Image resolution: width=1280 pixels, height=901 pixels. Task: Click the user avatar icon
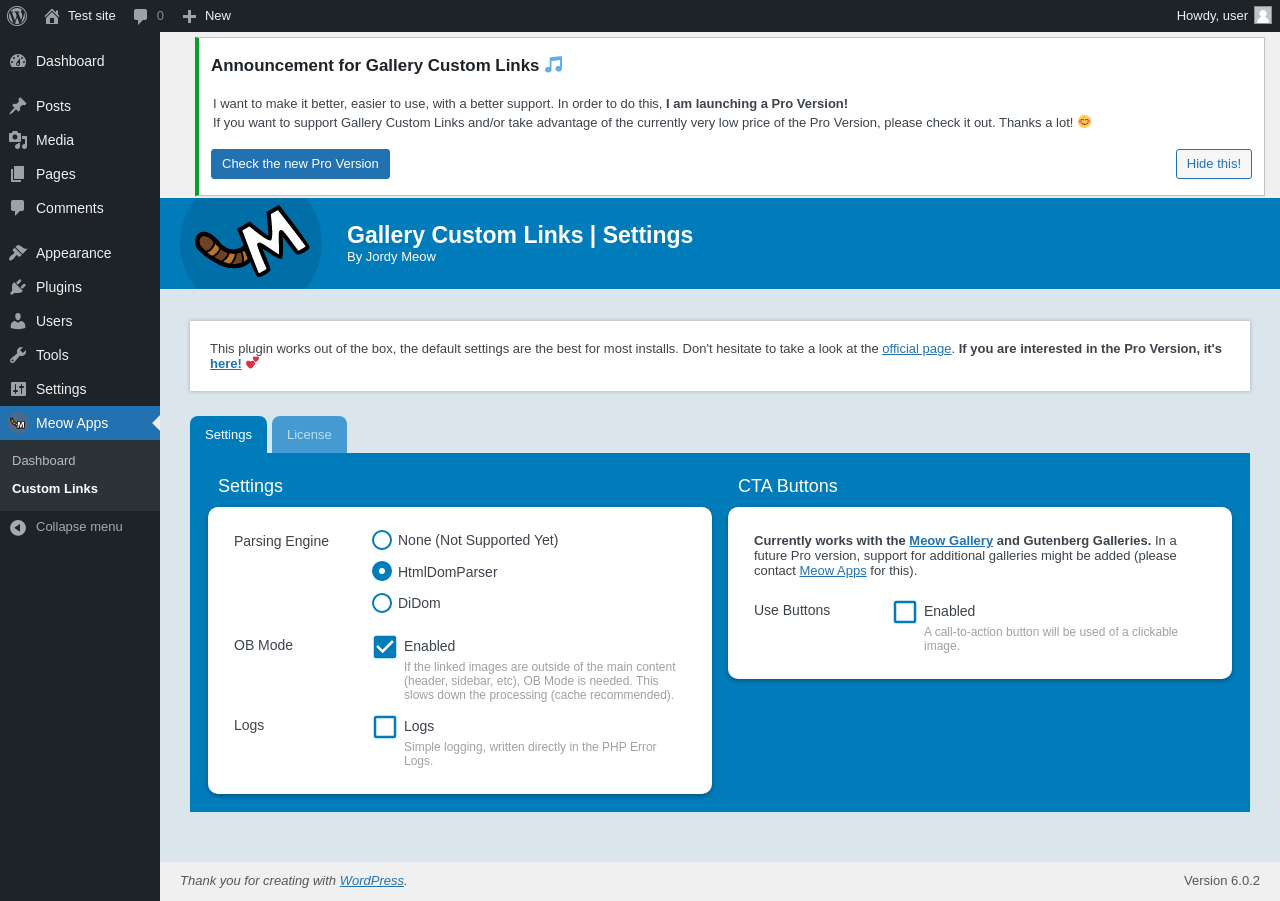click(x=1263, y=15)
